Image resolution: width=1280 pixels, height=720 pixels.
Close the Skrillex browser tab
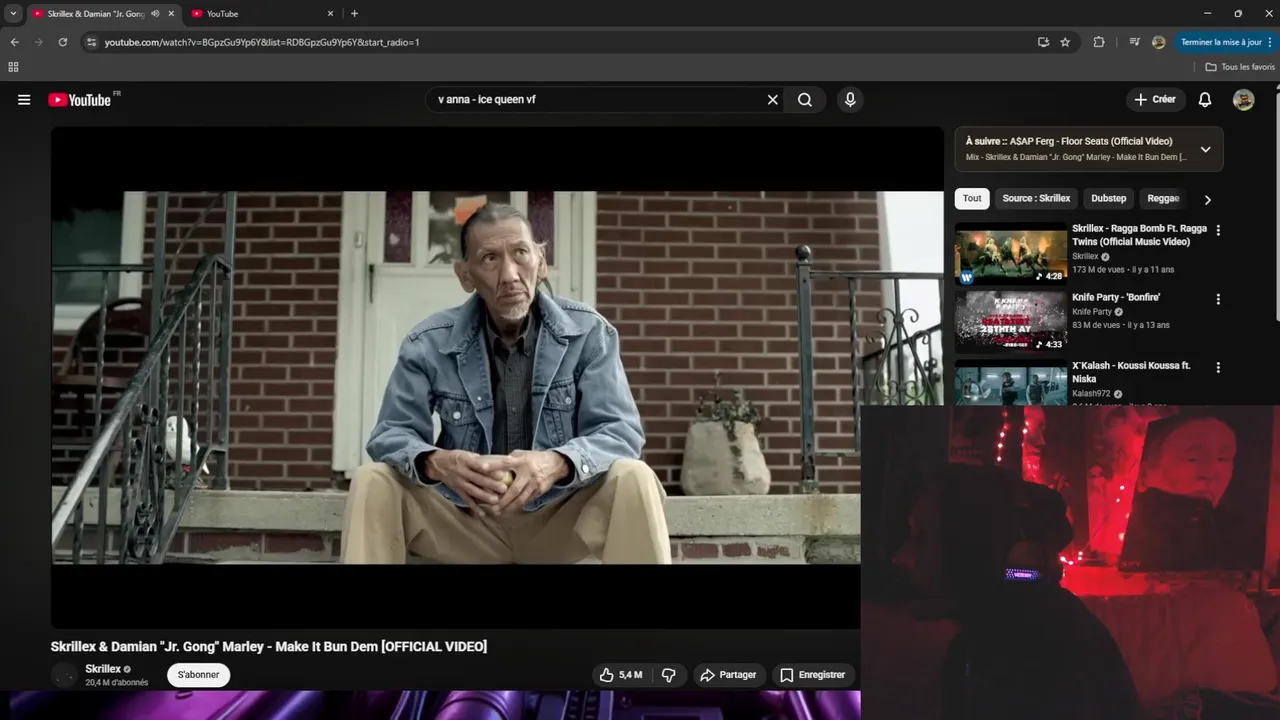[171, 14]
